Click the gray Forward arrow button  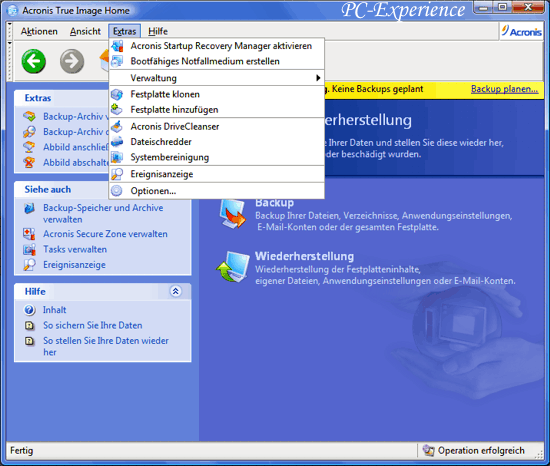point(72,61)
